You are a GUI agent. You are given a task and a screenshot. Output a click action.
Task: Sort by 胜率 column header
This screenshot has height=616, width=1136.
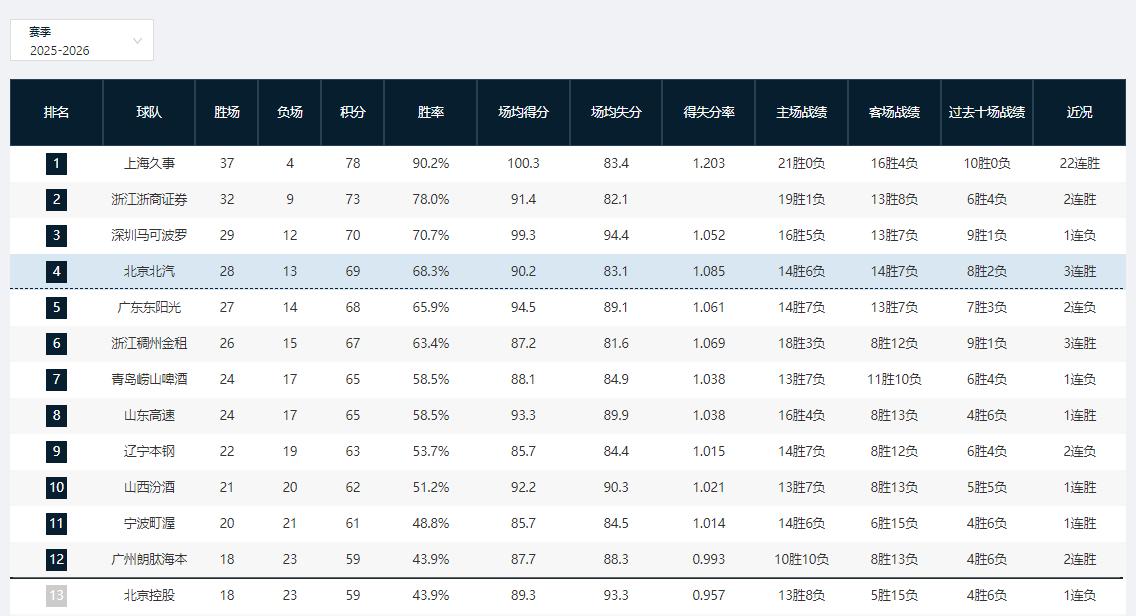[430, 112]
